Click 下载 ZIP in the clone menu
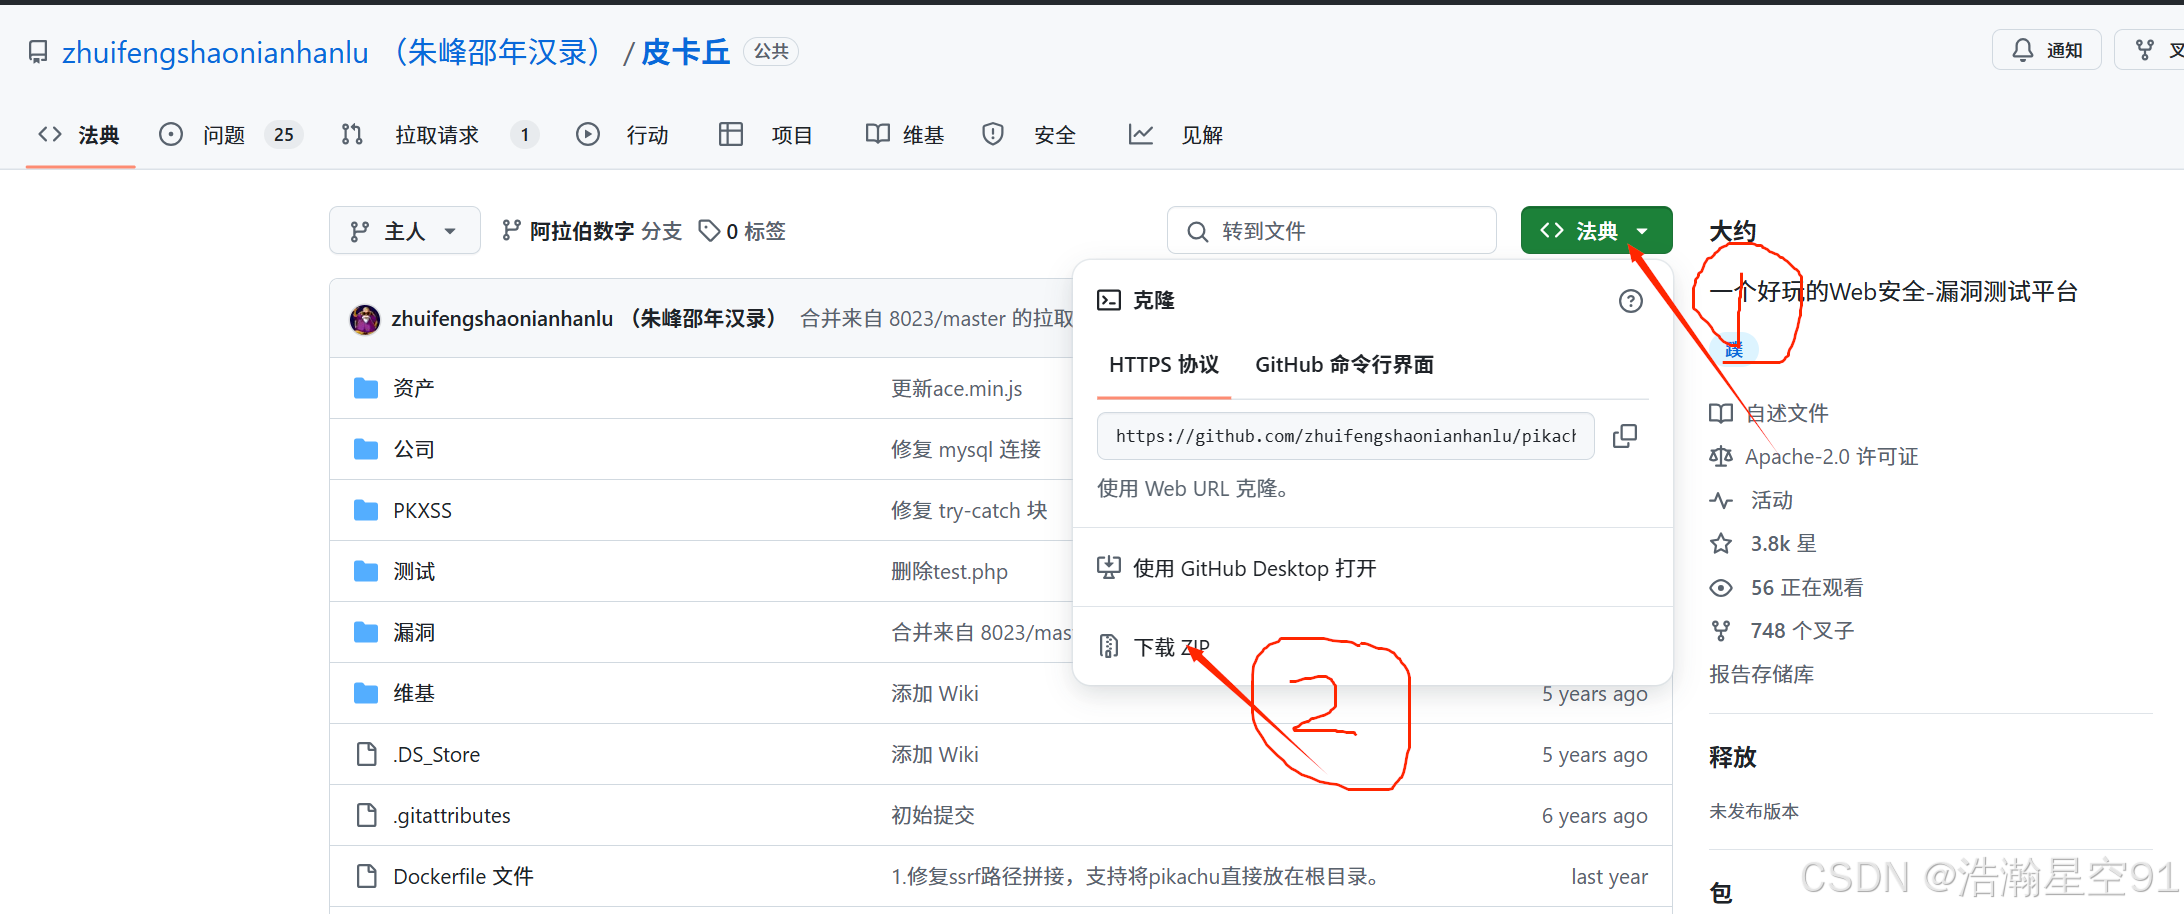The height and width of the screenshot is (914, 2184). [x=1372, y=647]
